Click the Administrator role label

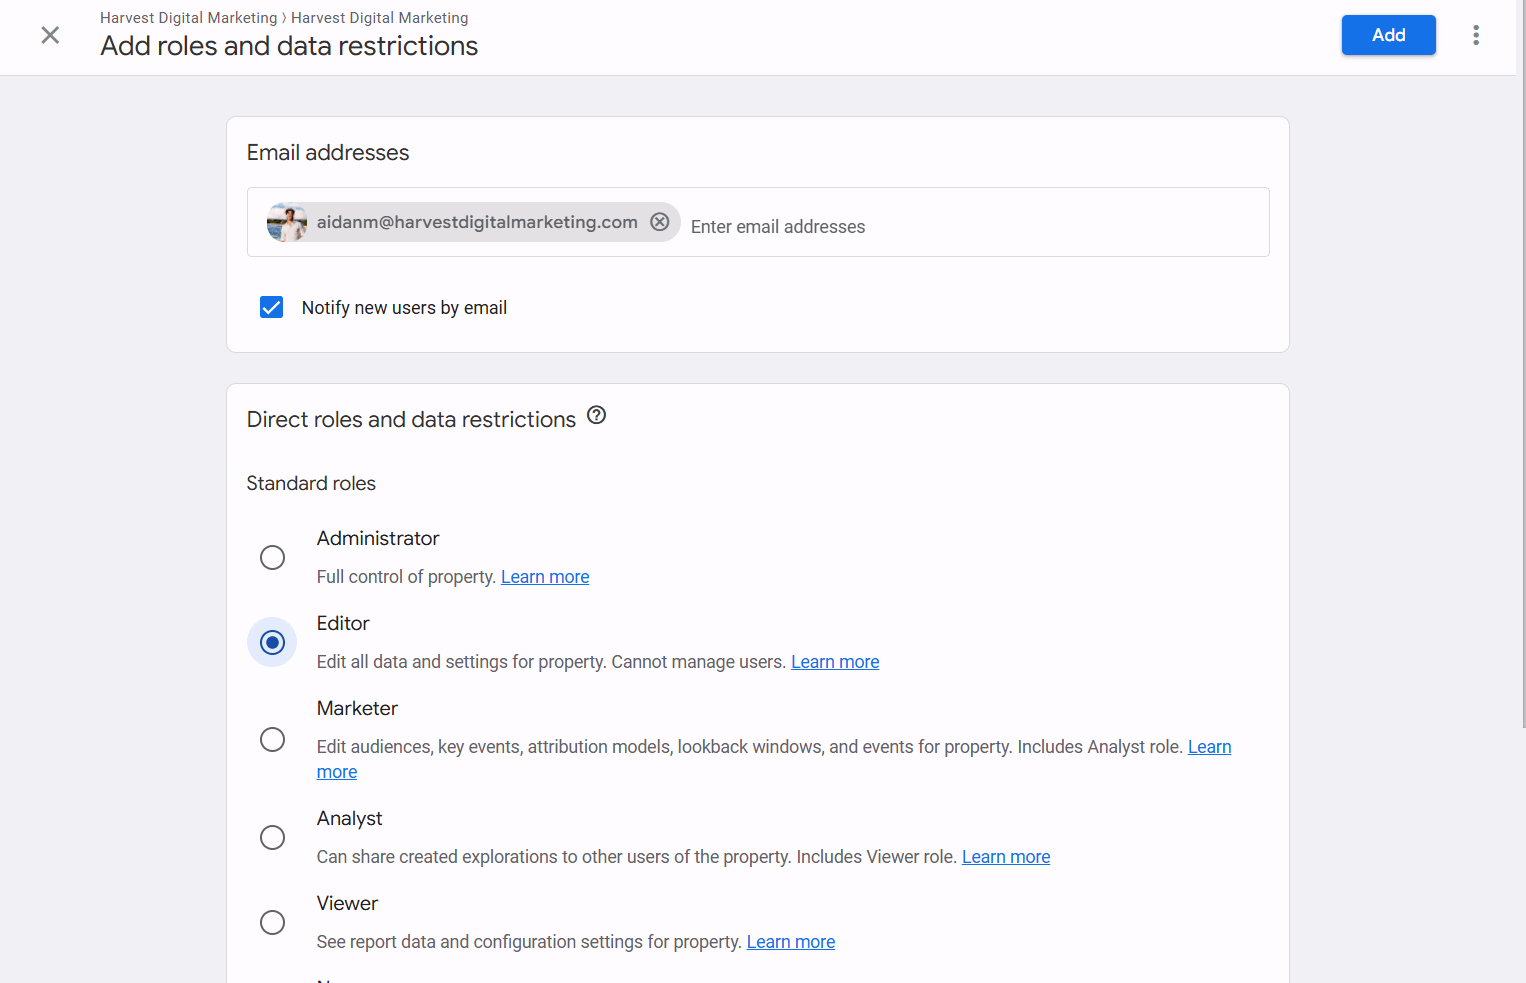coord(378,538)
